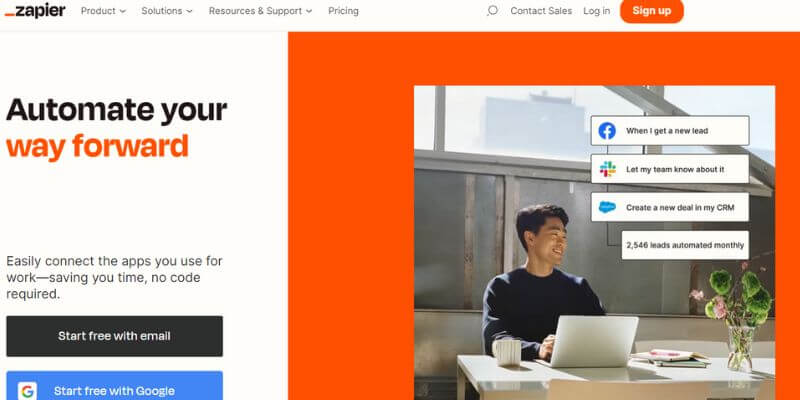The image size is (800, 400).
Task: Expand Resources & Support chevron
Action: pos(309,11)
